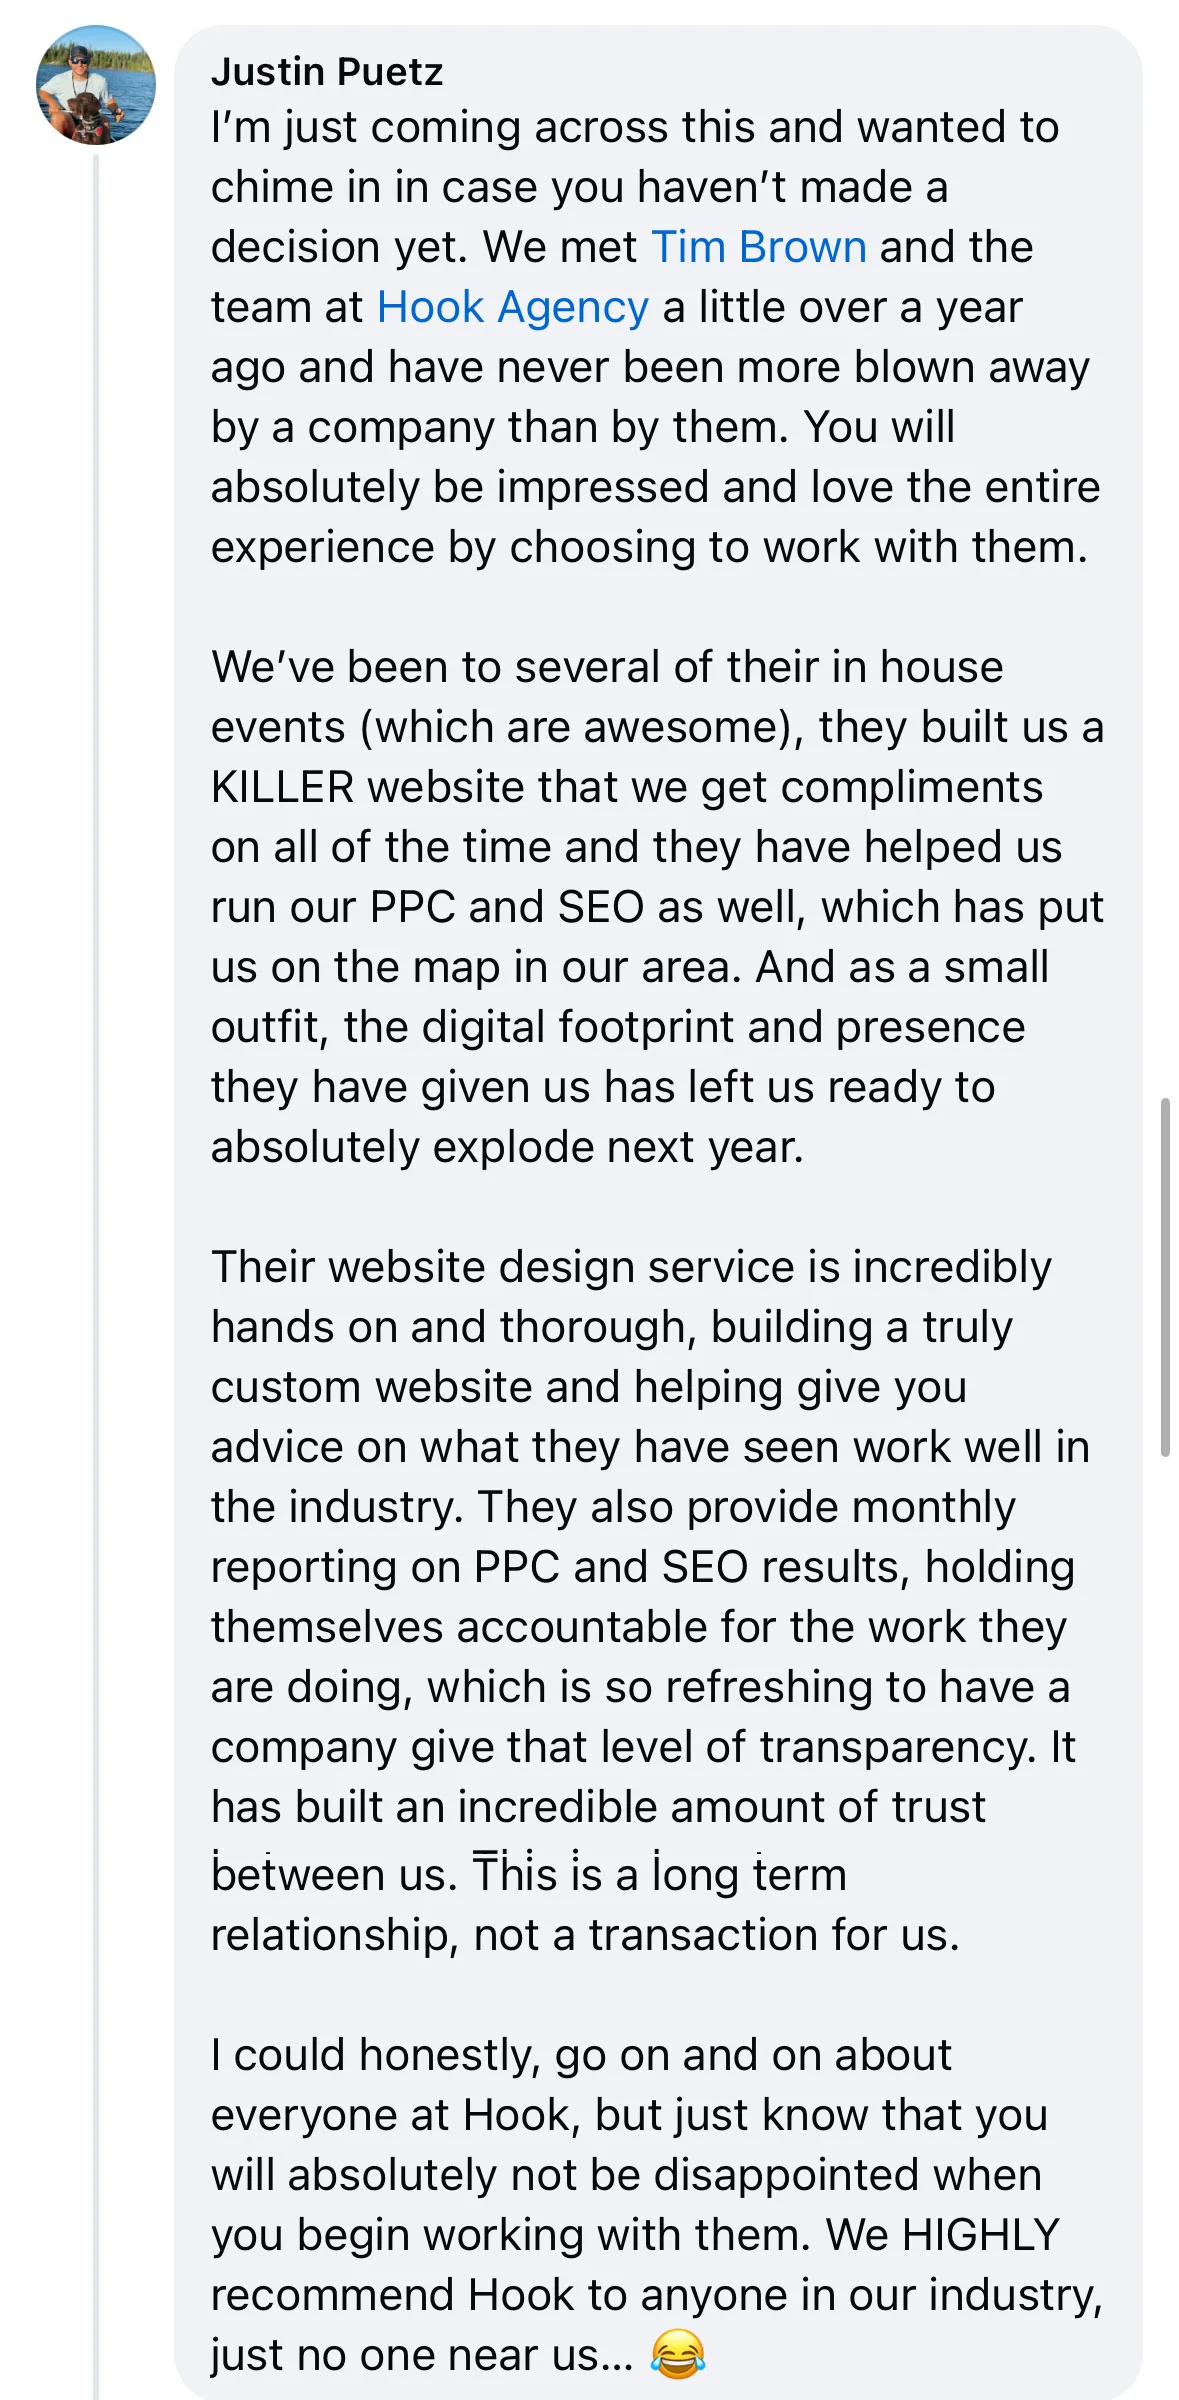This screenshot has width=1179, height=2400.
Task: Click the phrase "absolutely explode next year"
Action: [x=506, y=1147]
